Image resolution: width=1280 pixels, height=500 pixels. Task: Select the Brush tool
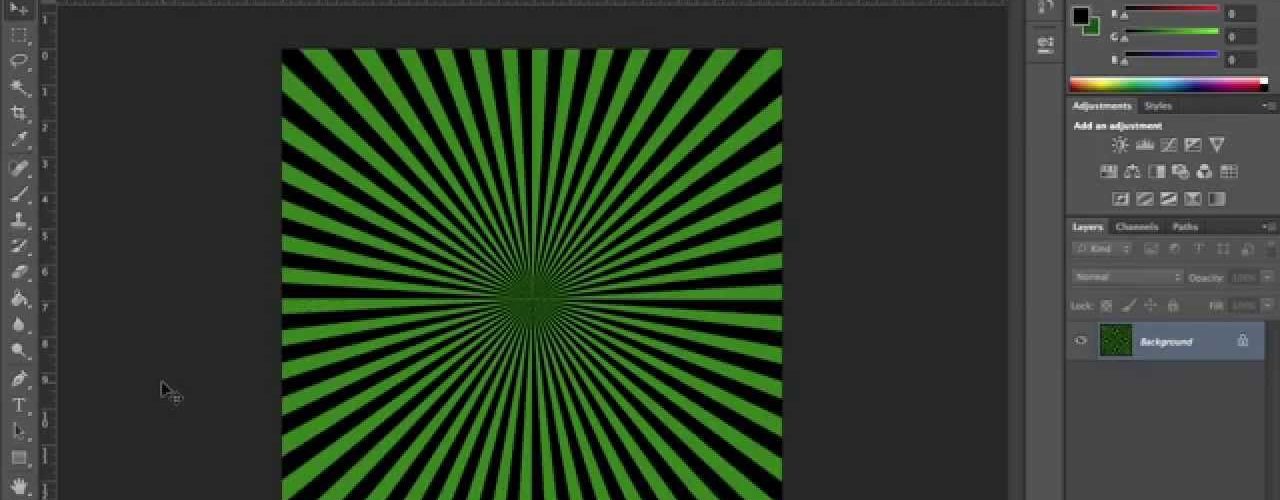(x=19, y=194)
